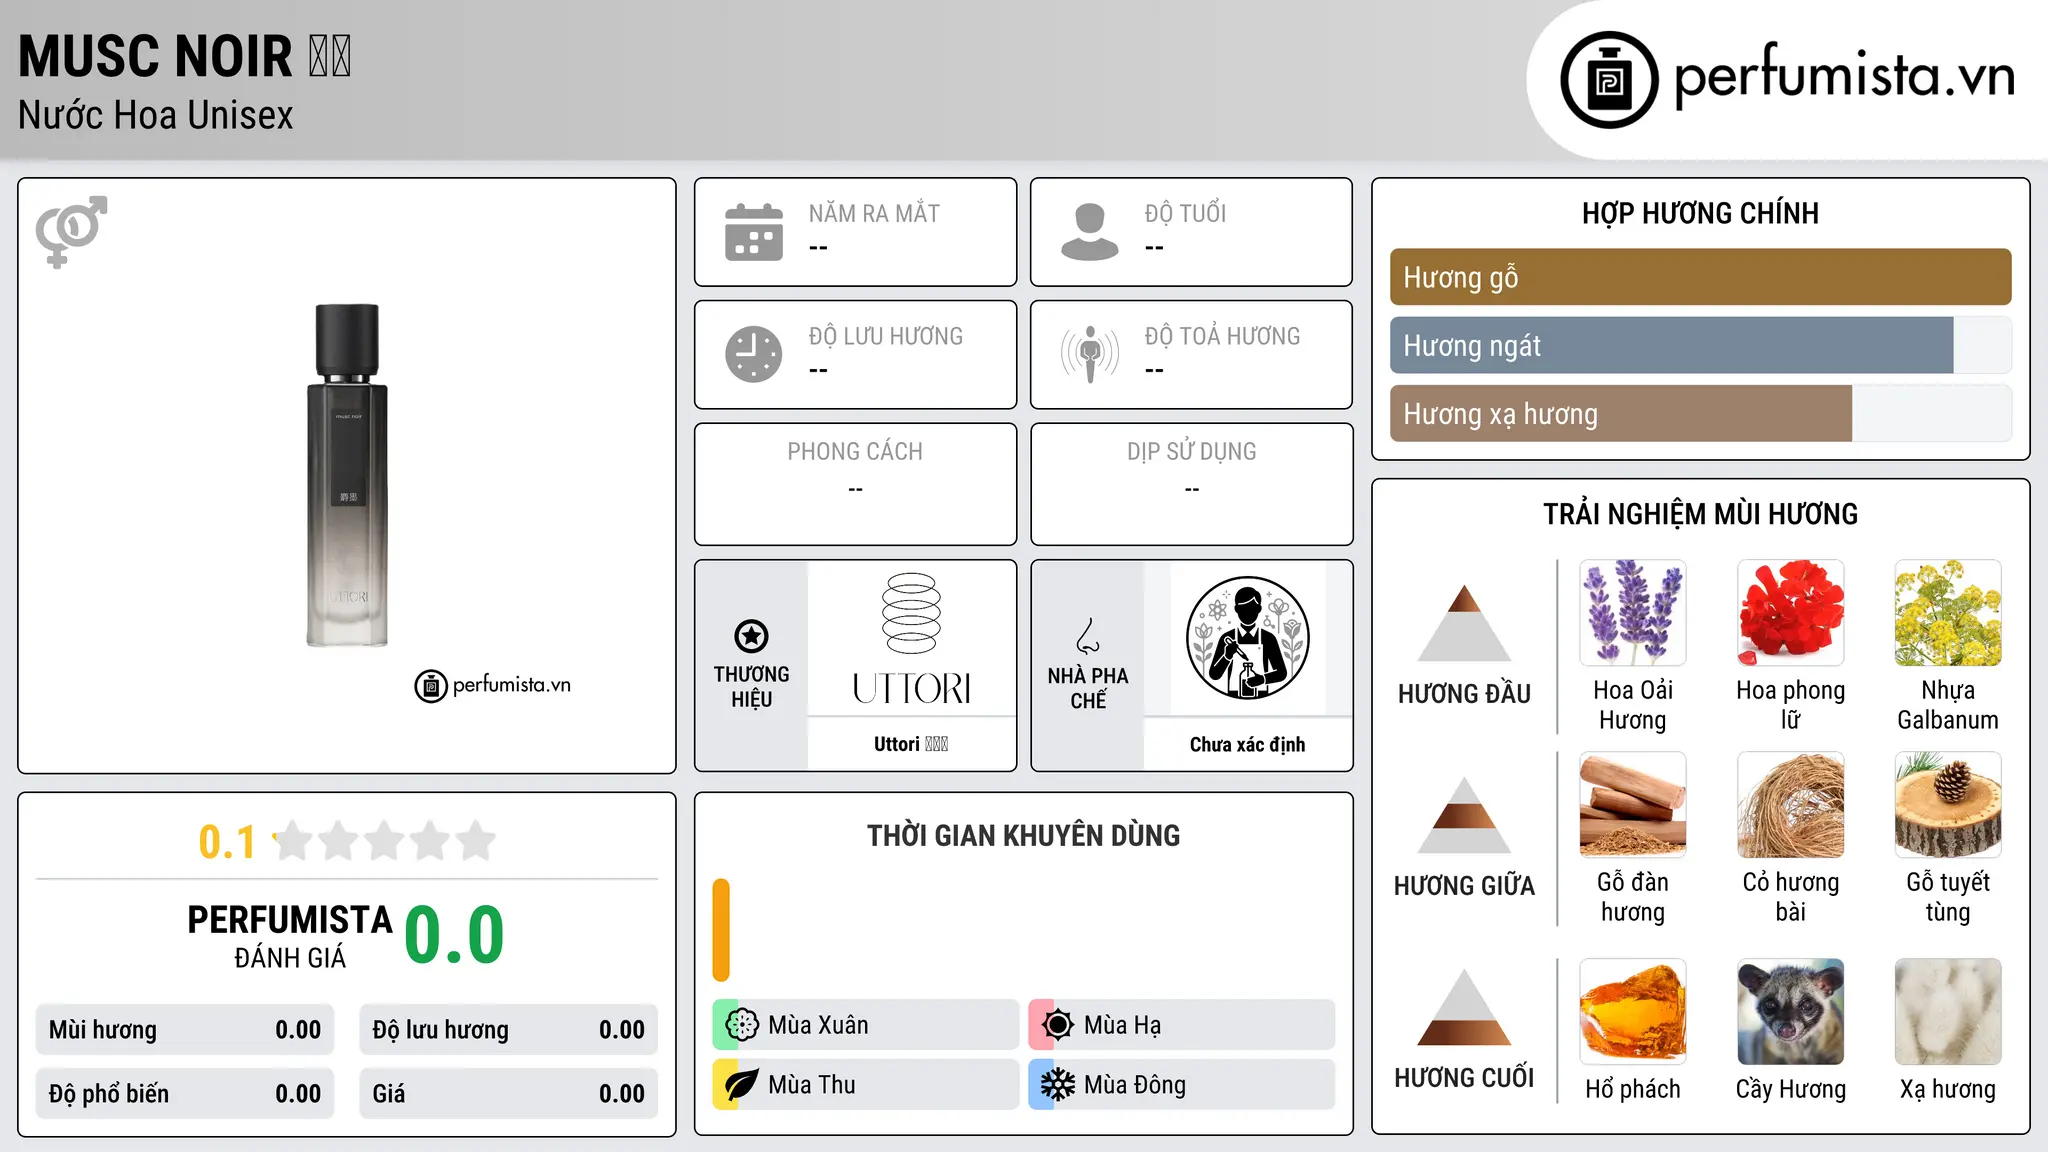The height and width of the screenshot is (1152, 2048).
Task: Click the Hương ngát accord bar
Action: pyautogui.click(x=1700, y=345)
